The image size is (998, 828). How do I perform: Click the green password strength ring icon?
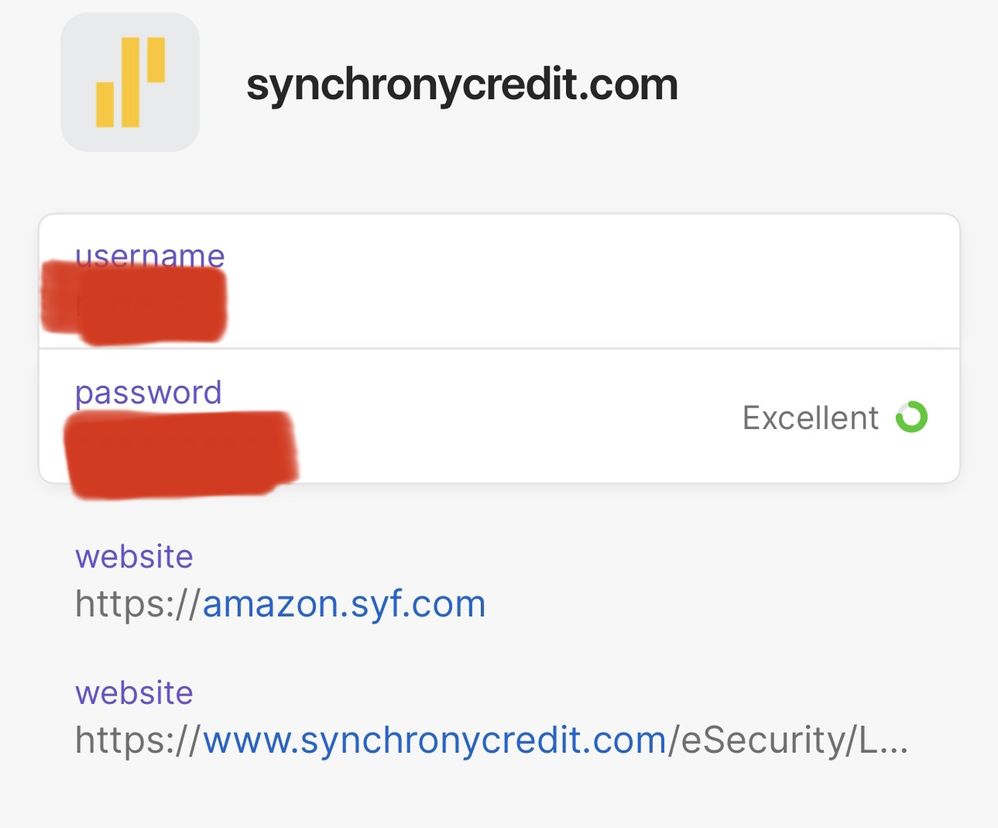(911, 417)
